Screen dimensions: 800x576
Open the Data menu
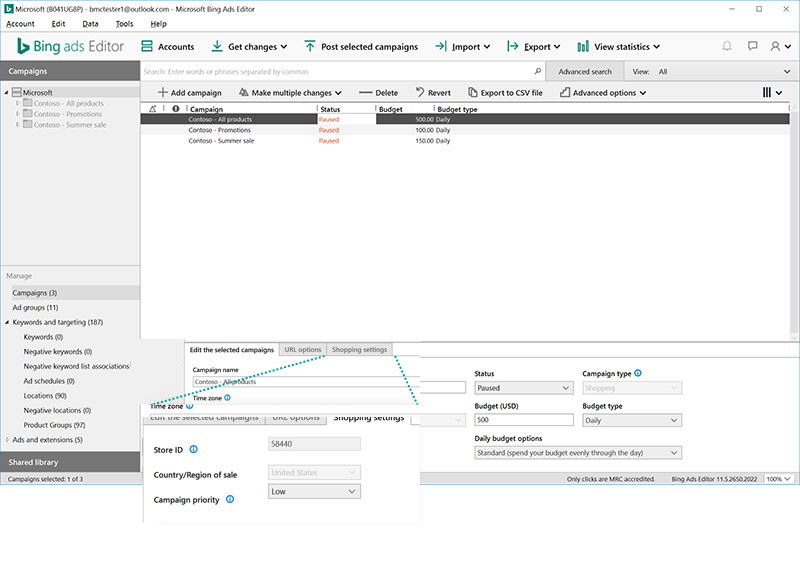click(90, 23)
